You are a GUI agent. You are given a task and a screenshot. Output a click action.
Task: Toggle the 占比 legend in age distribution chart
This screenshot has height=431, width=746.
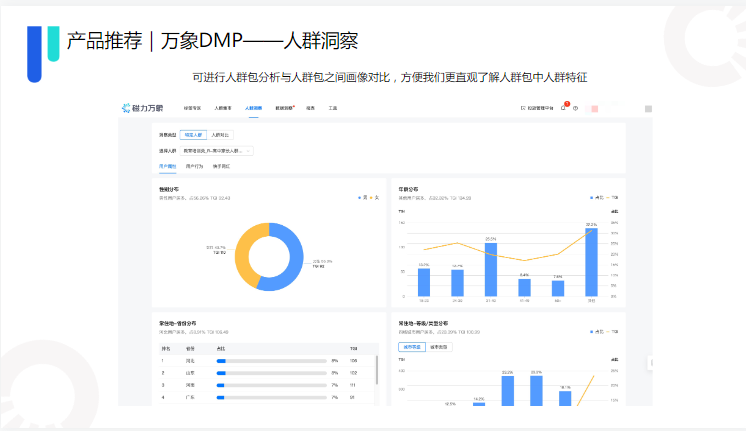597,197
